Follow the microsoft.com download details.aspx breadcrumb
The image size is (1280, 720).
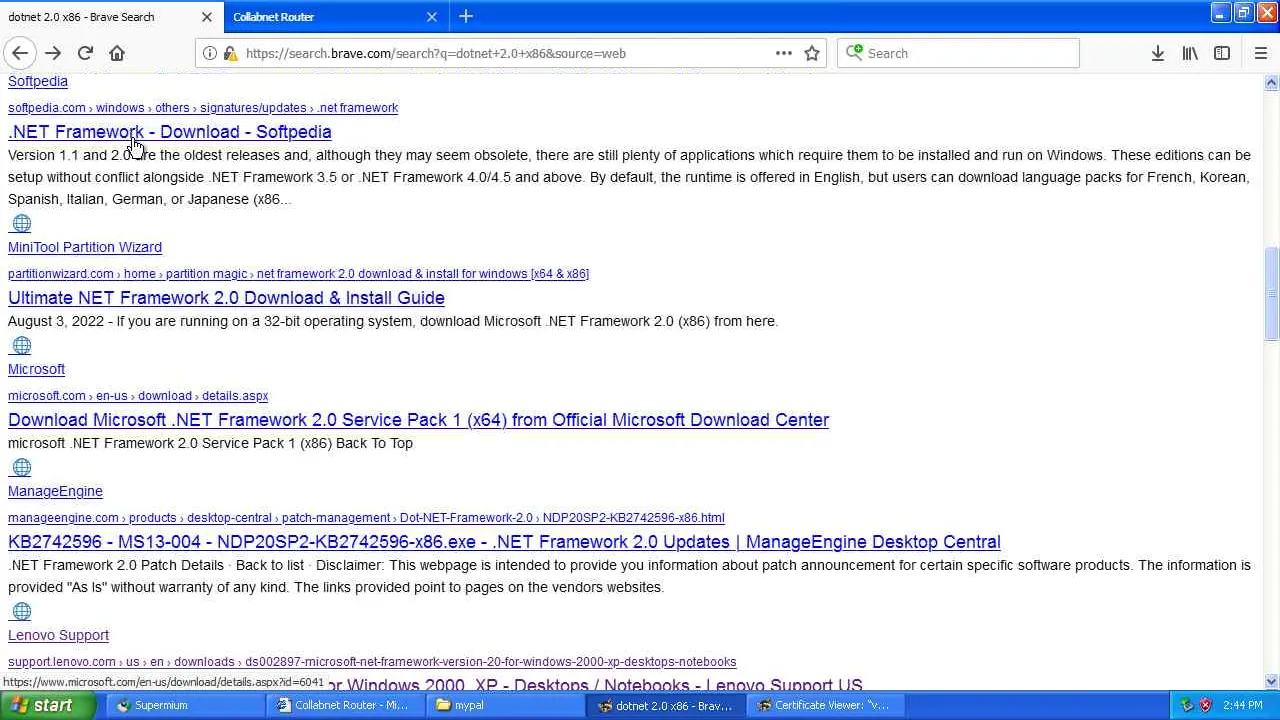[x=138, y=396]
